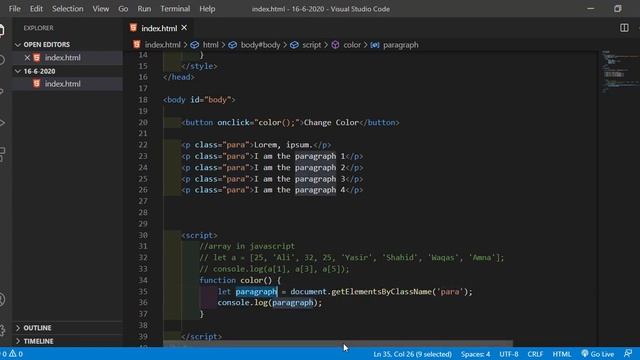Click the Go Live broadcast icon

585,353
